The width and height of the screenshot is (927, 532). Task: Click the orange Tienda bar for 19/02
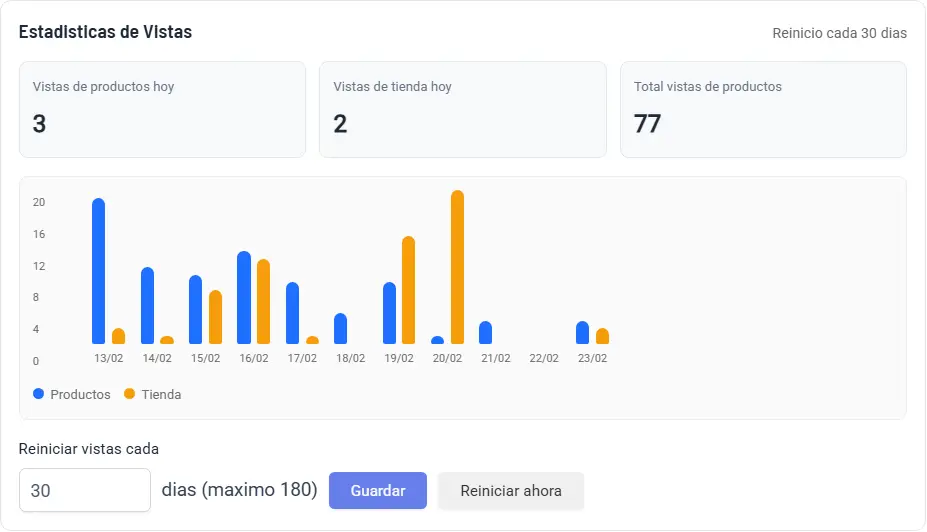408,290
